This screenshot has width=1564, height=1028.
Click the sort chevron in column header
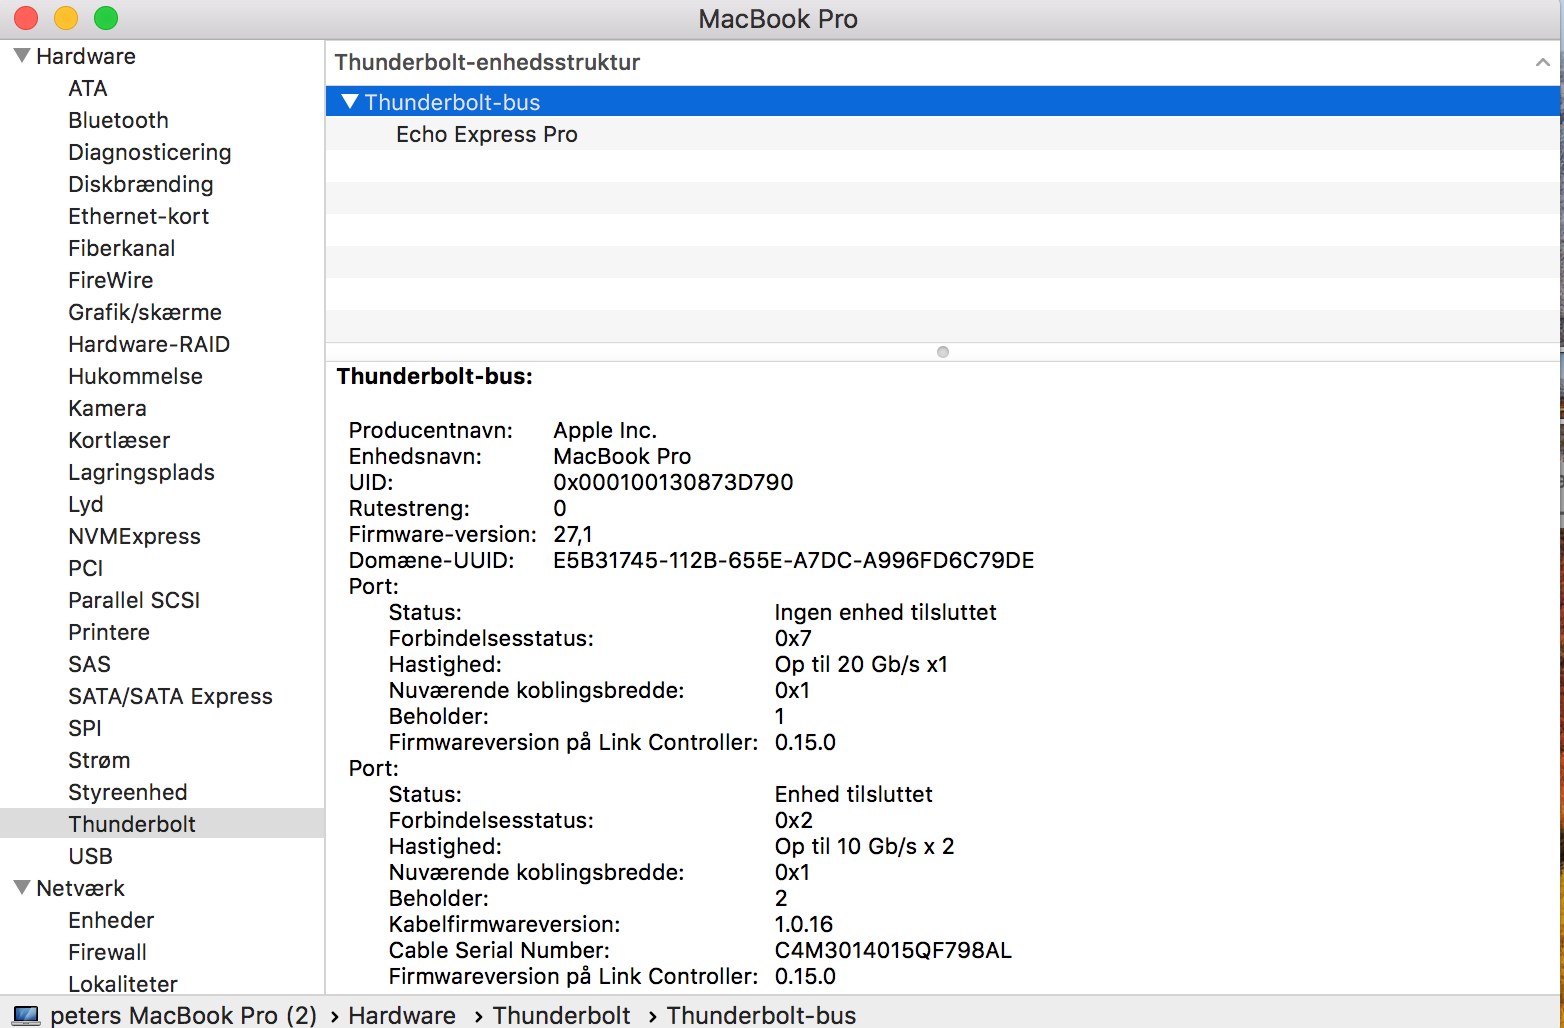pyautogui.click(x=1542, y=62)
